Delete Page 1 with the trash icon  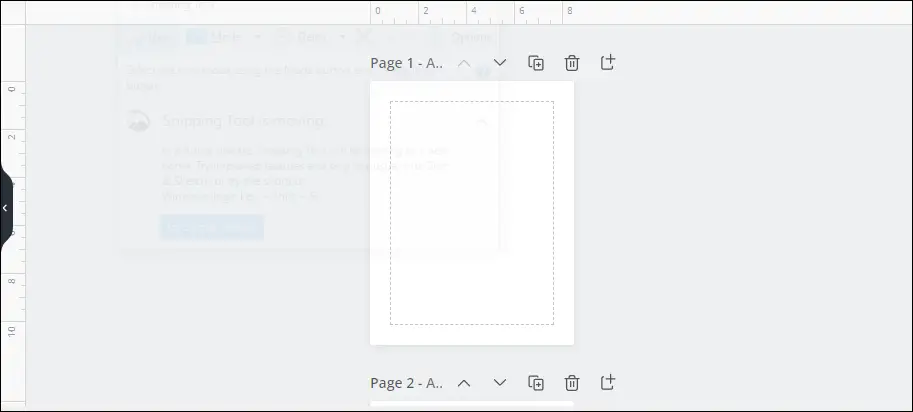click(x=572, y=63)
